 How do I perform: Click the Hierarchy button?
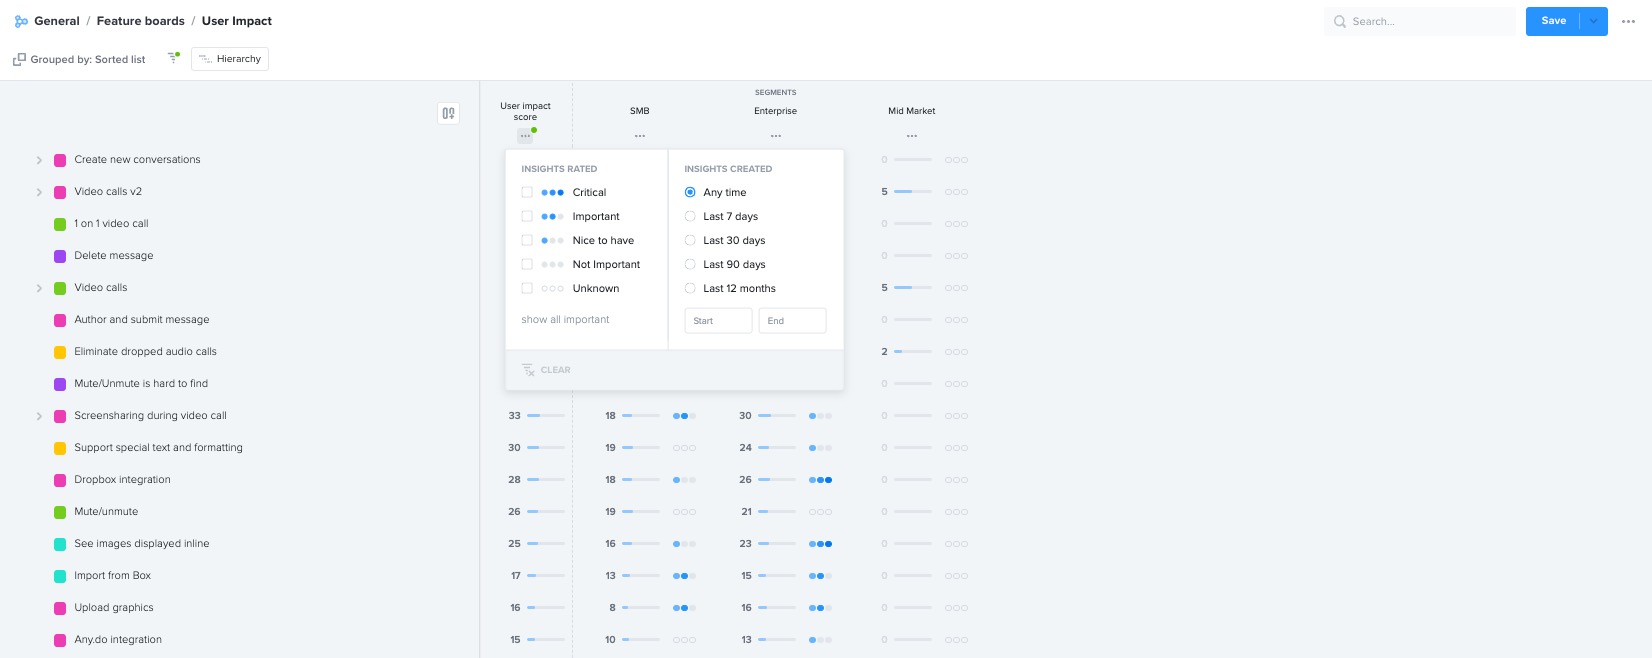point(230,59)
